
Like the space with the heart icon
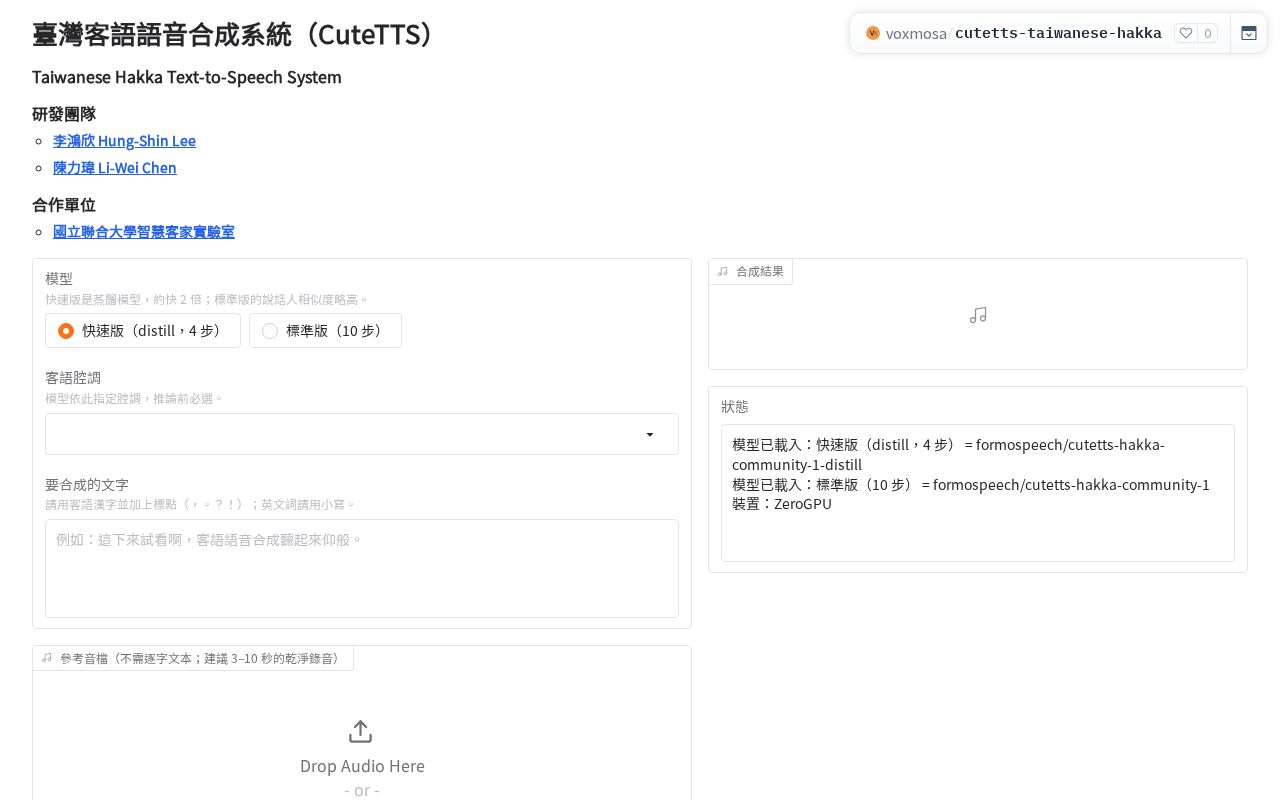coord(1186,33)
